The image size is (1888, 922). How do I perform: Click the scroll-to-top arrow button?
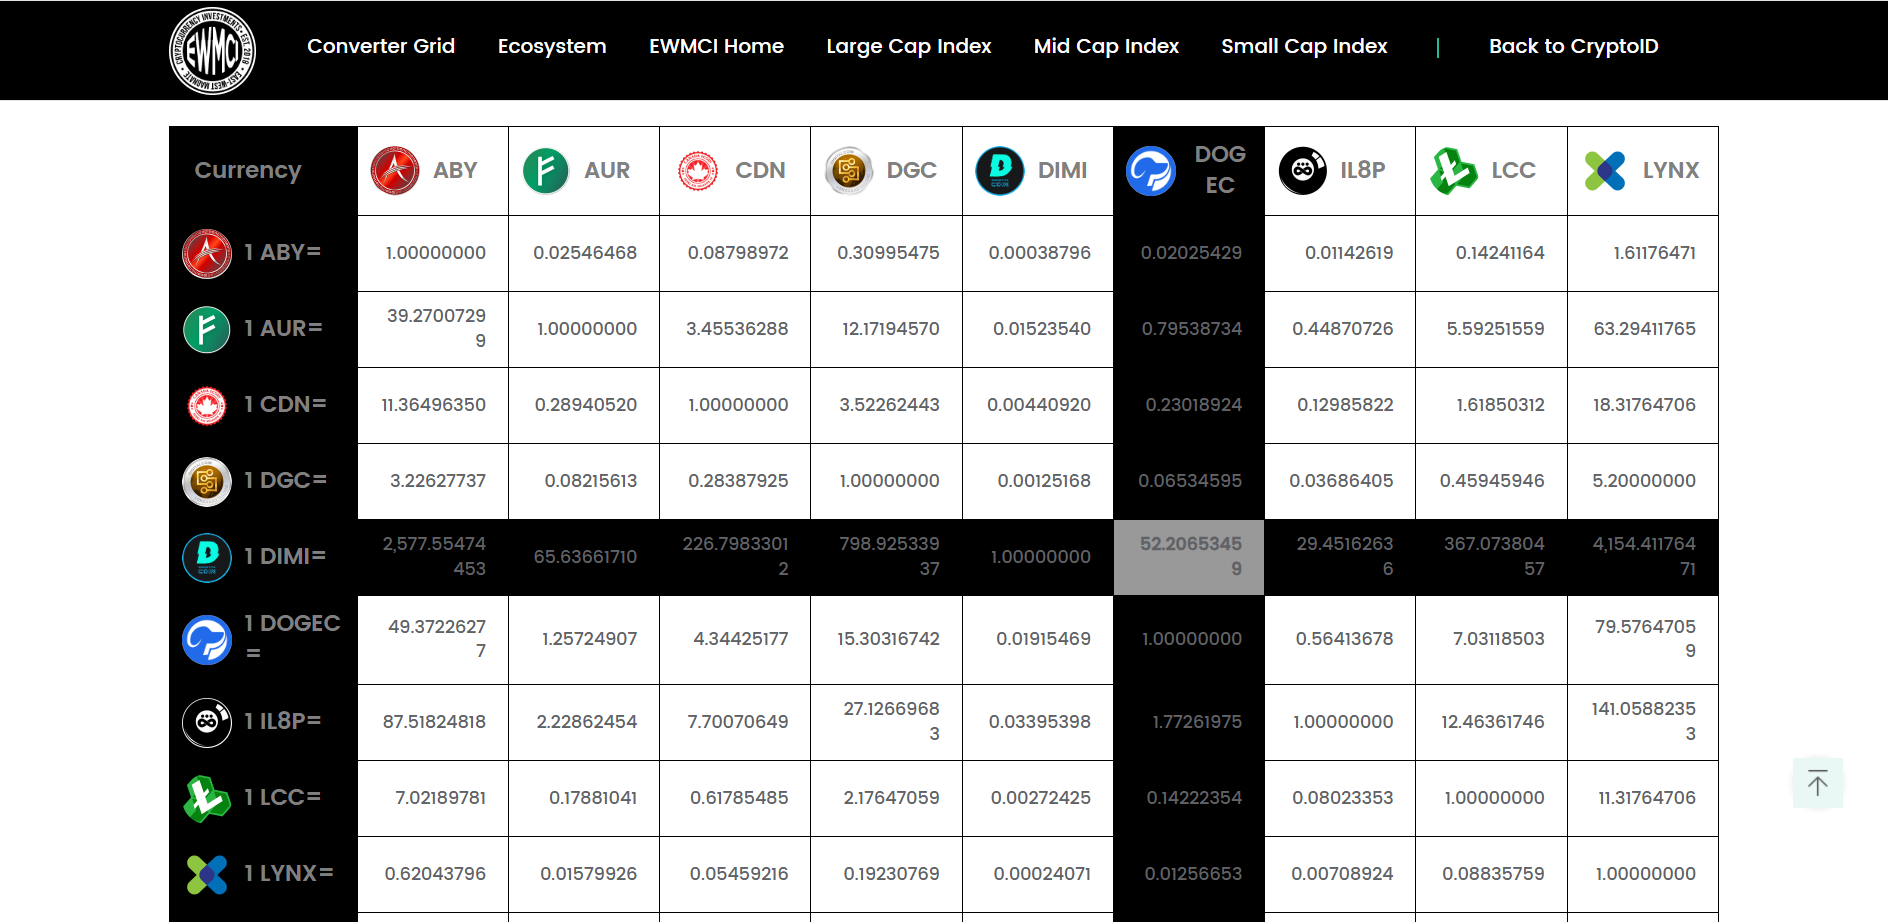pyautogui.click(x=1818, y=783)
